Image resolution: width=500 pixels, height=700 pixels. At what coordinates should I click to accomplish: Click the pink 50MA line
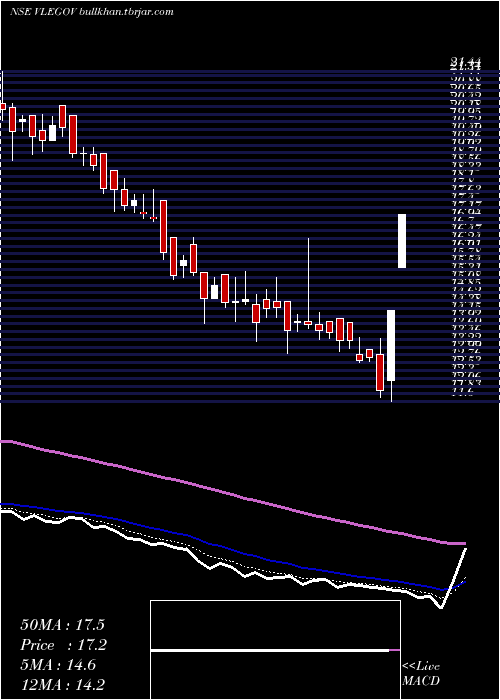232,493
